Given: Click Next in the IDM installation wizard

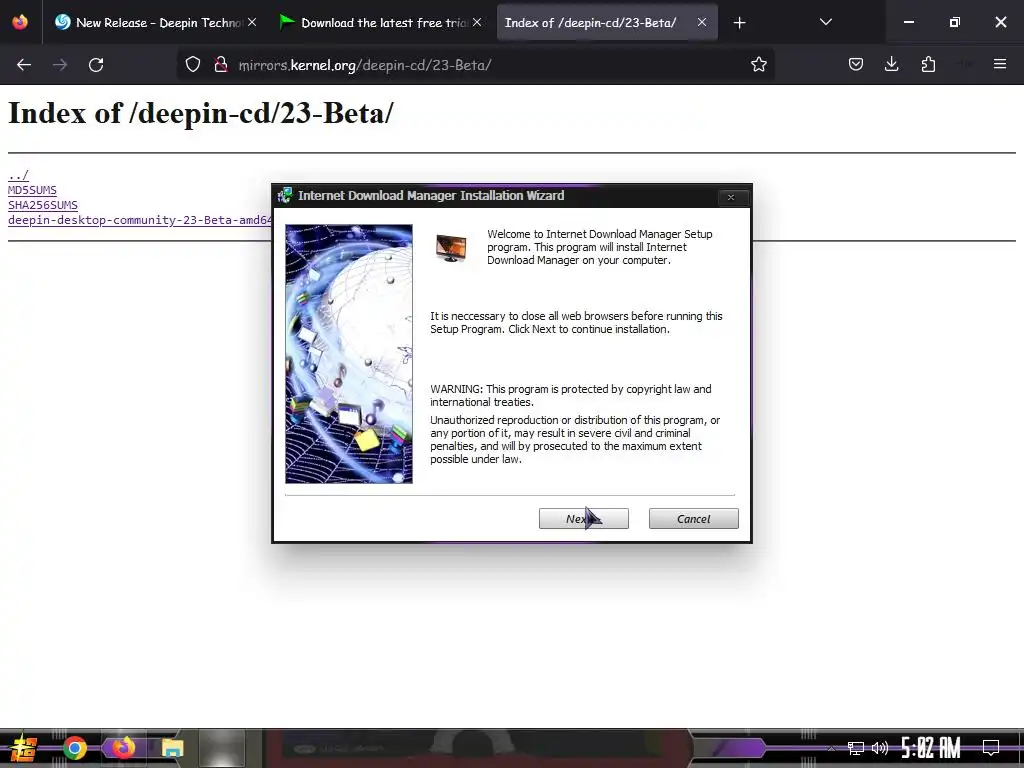Looking at the screenshot, I should pyautogui.click(x=583, y=519).
